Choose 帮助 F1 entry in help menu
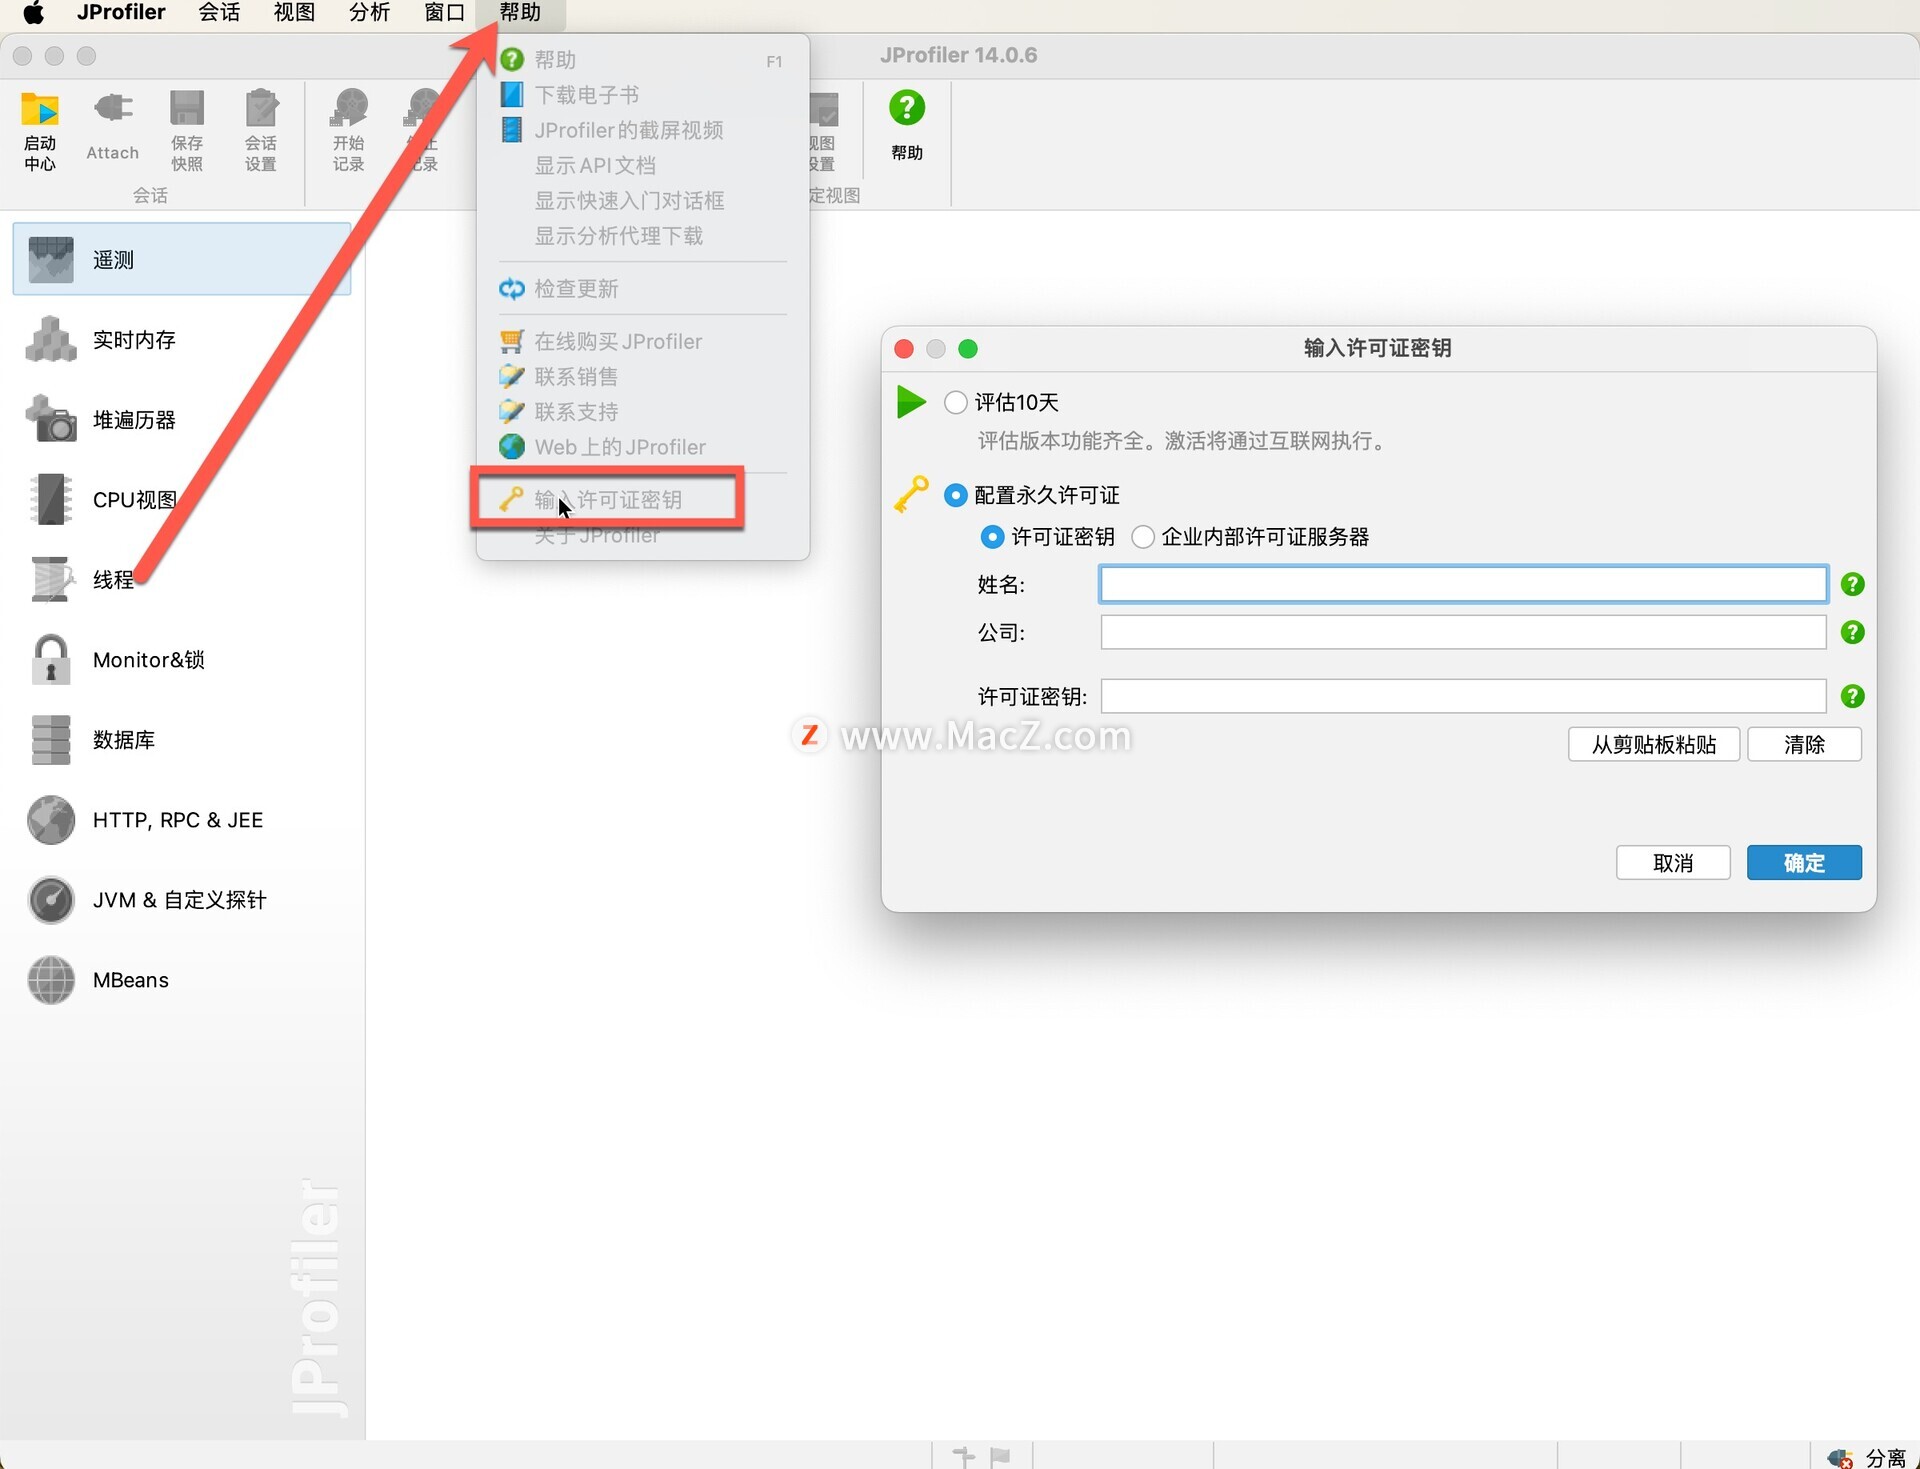 [x=642, y=60]
